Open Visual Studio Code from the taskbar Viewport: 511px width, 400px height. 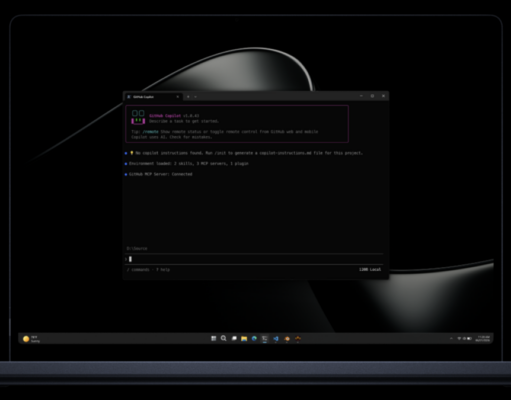click(x=276, y=339)
